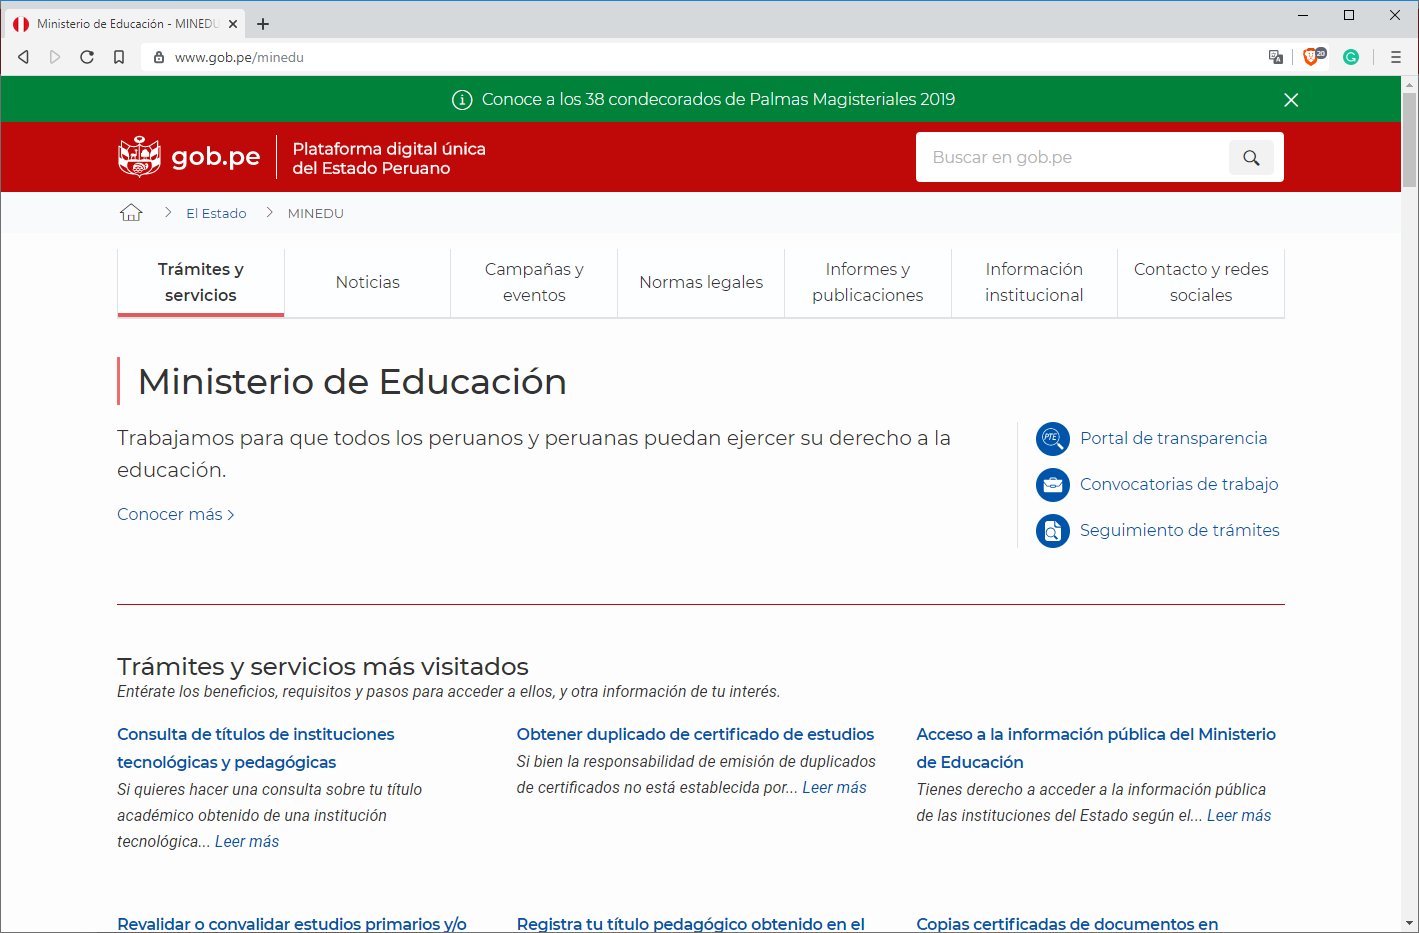Open the Normas legales tab
Screen dimensions: 1419x933
click(x=701, y=282)
